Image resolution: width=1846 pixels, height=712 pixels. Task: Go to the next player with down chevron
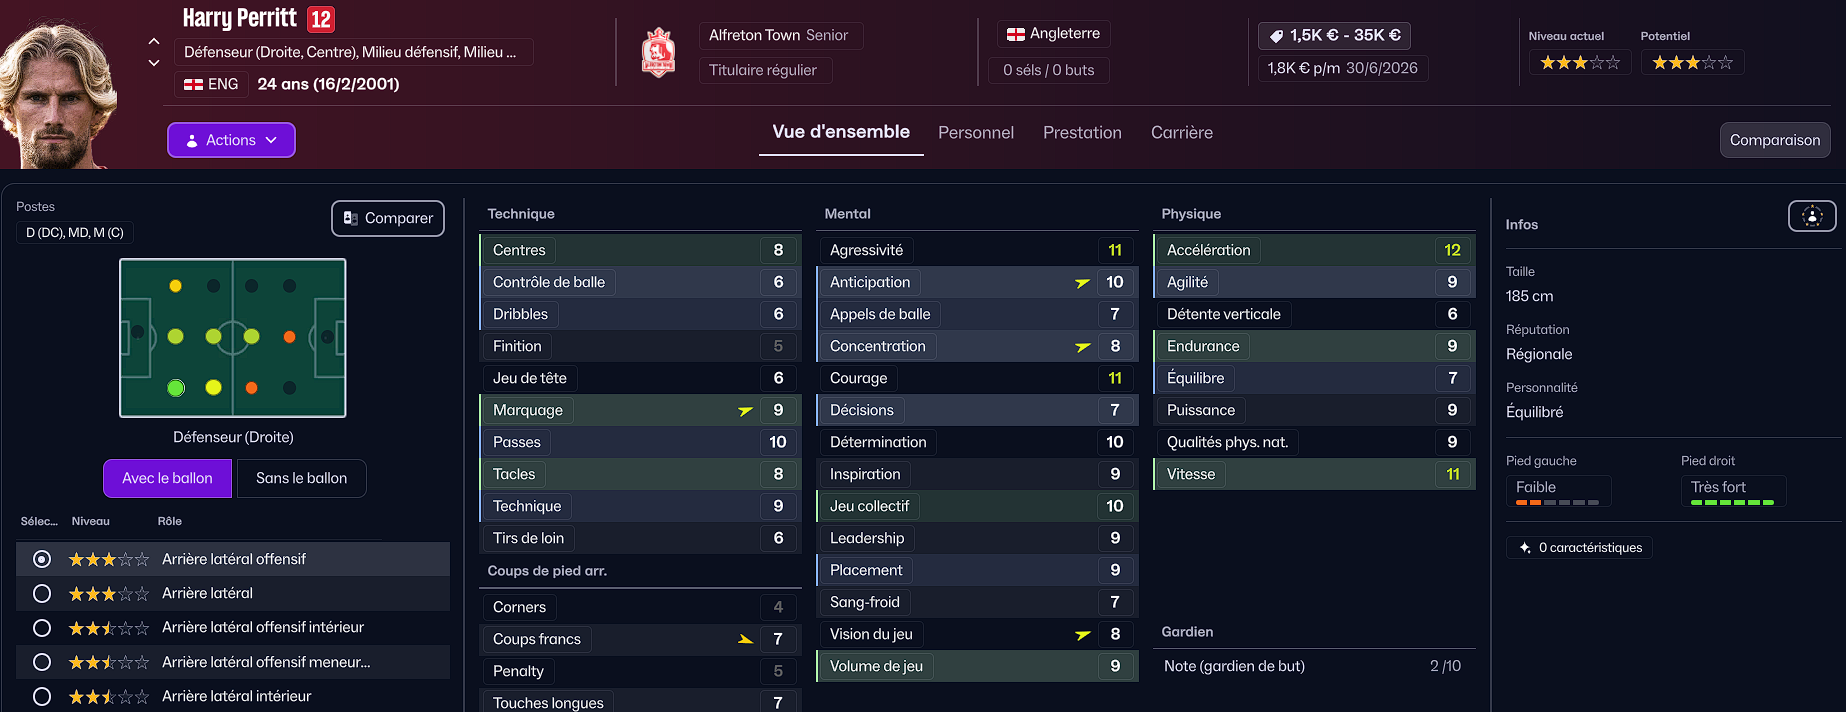pos(154,63)
